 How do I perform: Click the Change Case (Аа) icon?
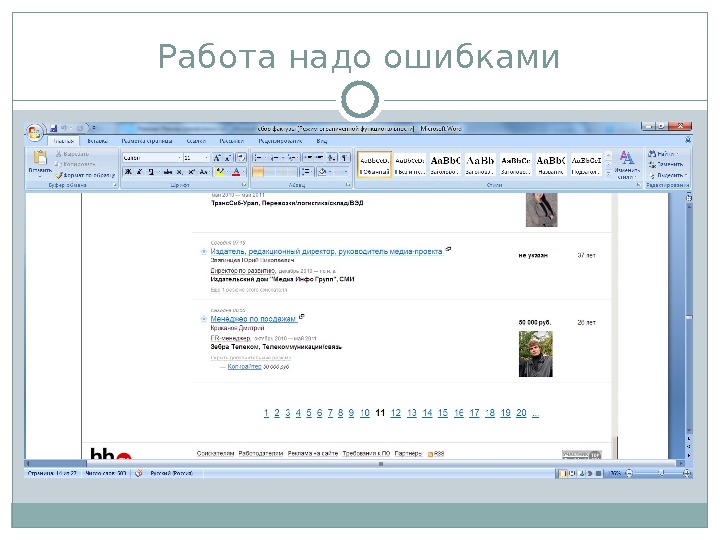203,172
